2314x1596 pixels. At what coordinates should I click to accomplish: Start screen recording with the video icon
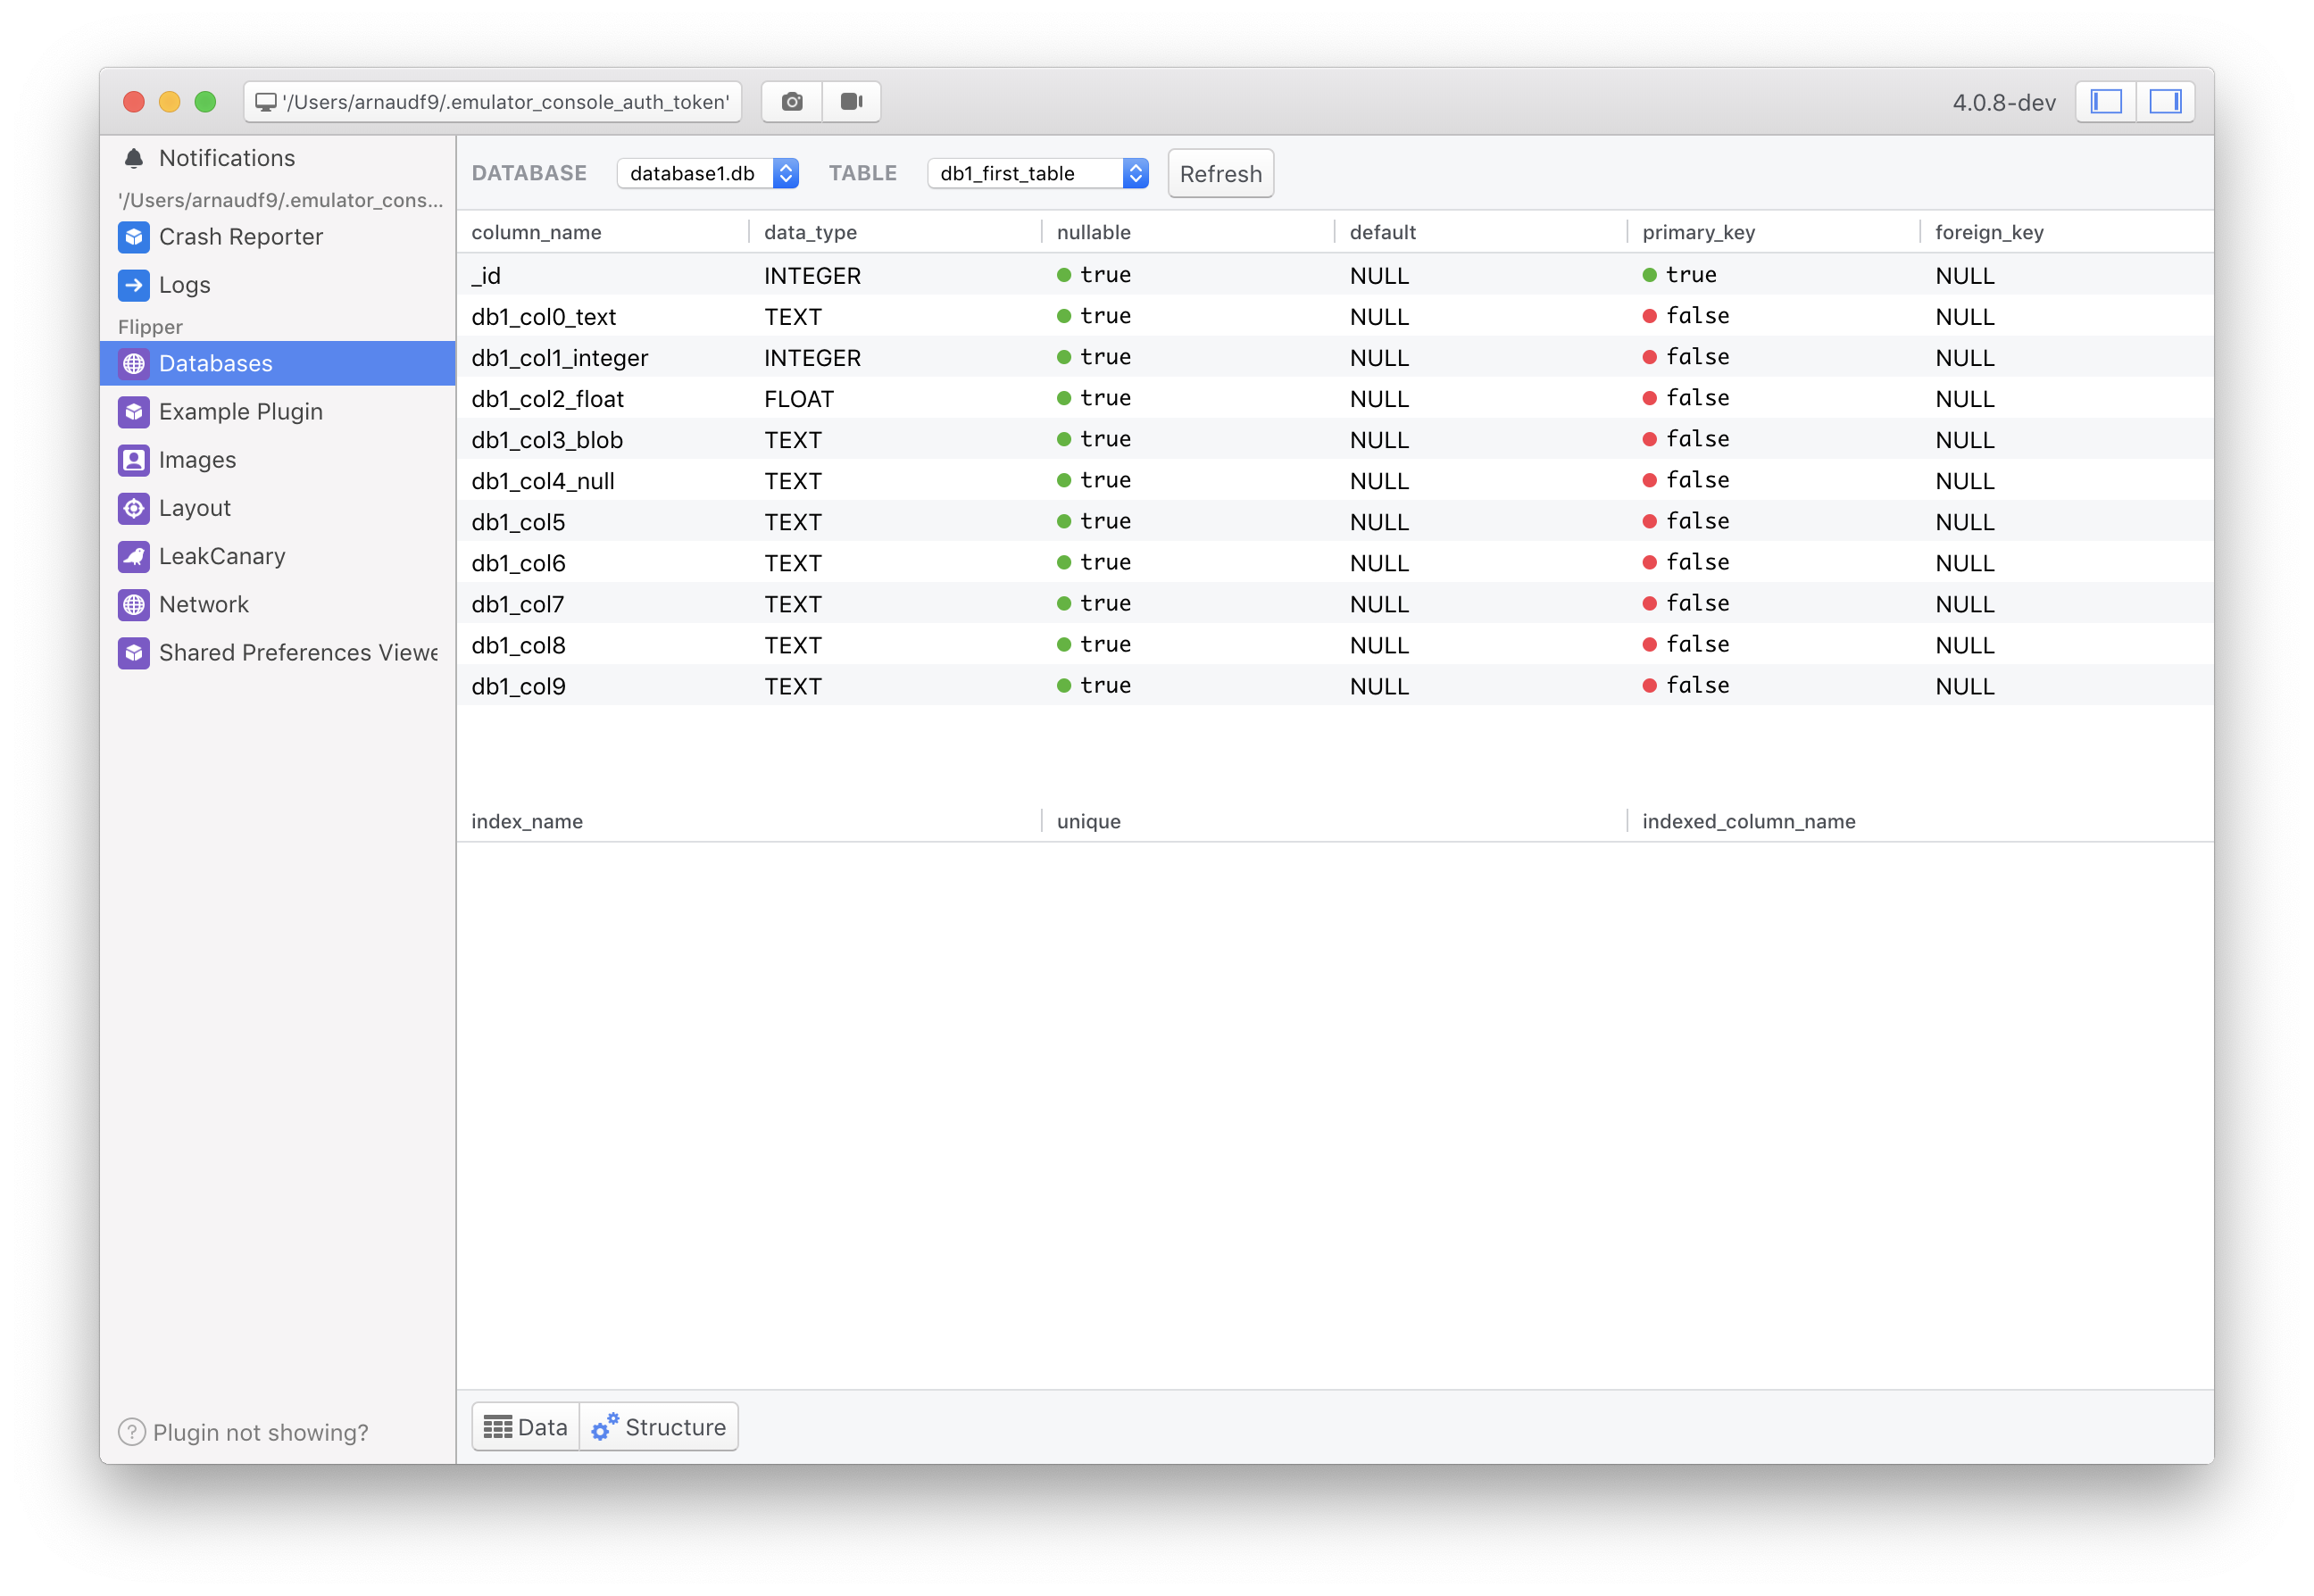pos(851,101)
